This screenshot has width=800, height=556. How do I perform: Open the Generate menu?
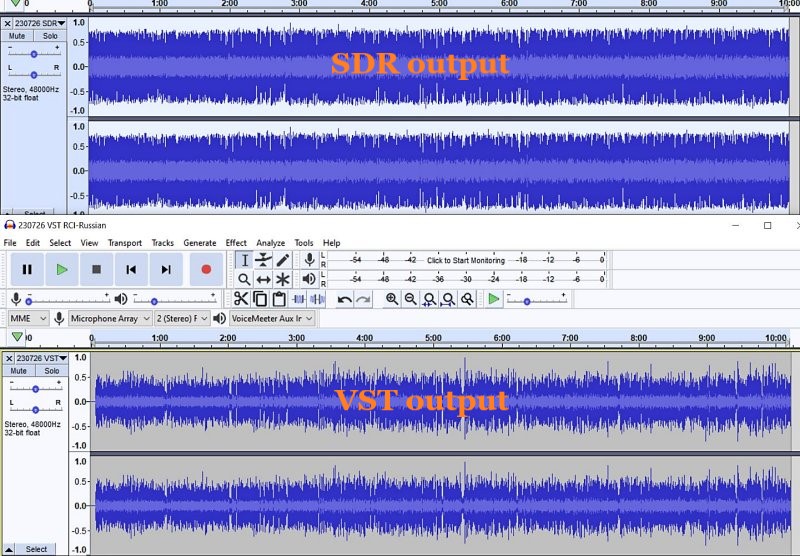(200, 243)
